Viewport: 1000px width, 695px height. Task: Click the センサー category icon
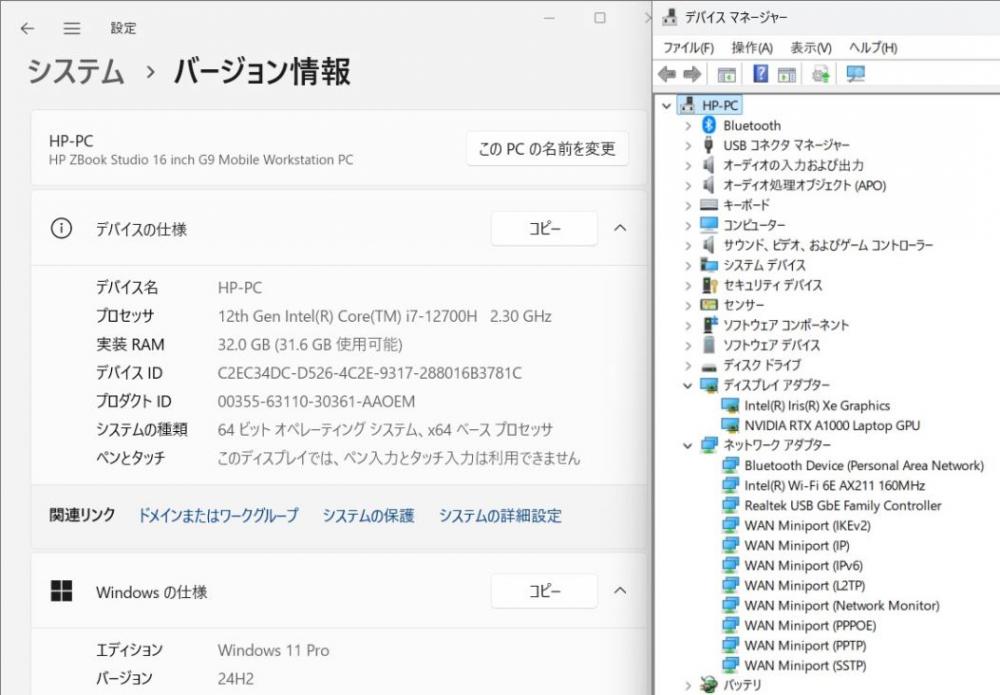[x=709, y=305]
